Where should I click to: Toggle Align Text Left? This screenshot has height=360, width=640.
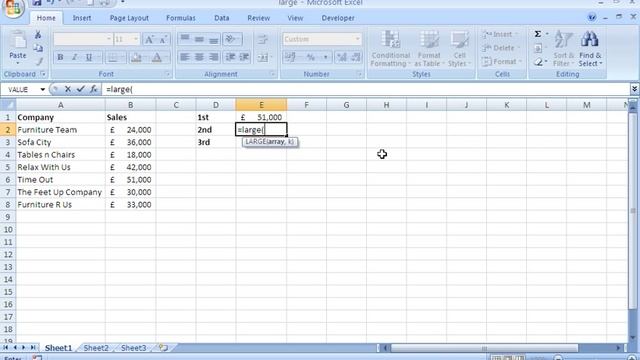pyautogui.click(x=184, y=57)
